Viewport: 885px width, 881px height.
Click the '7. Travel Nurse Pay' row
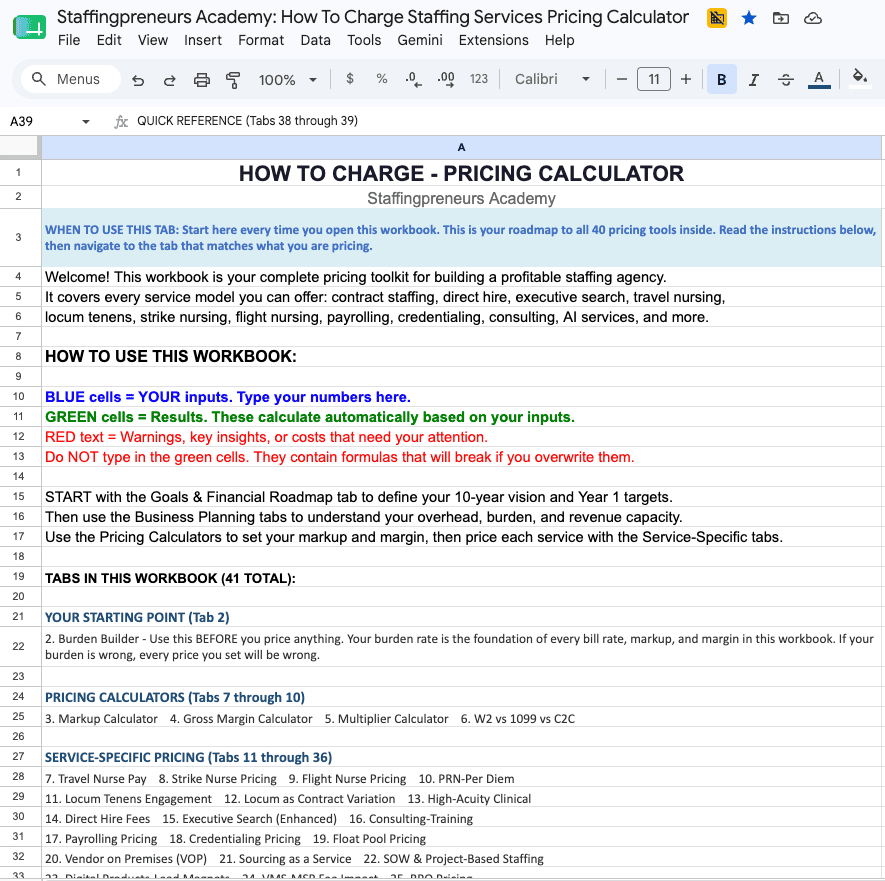[x=461, y=778]
